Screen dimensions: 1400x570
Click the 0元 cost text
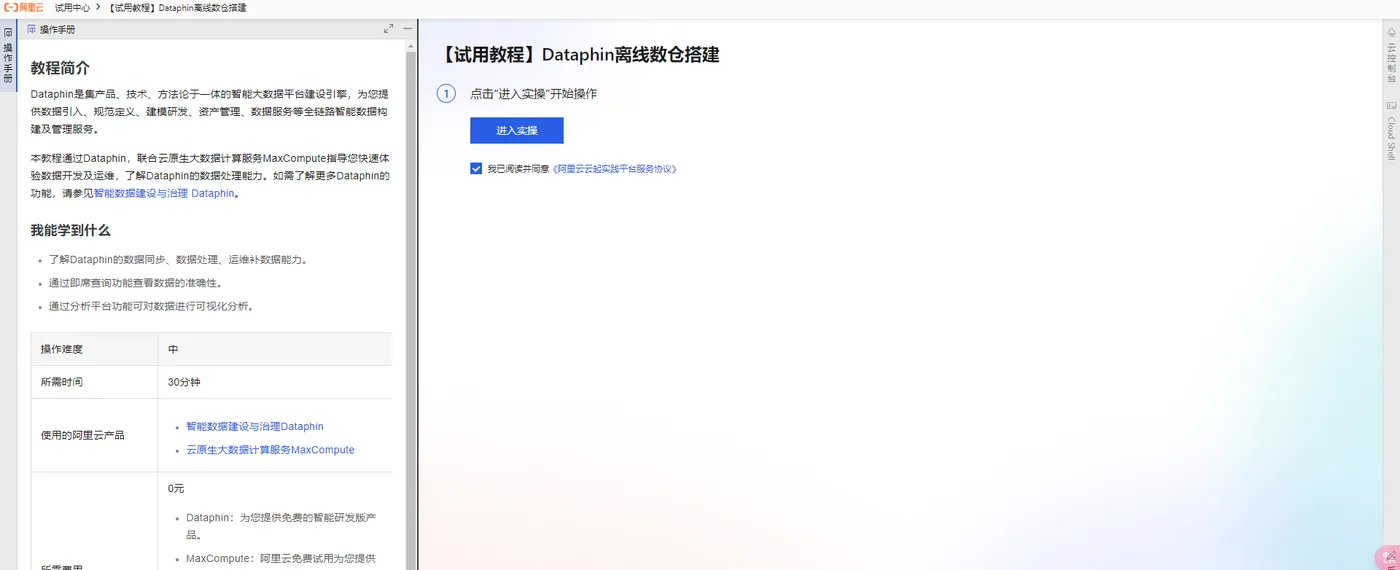[176, 489]
